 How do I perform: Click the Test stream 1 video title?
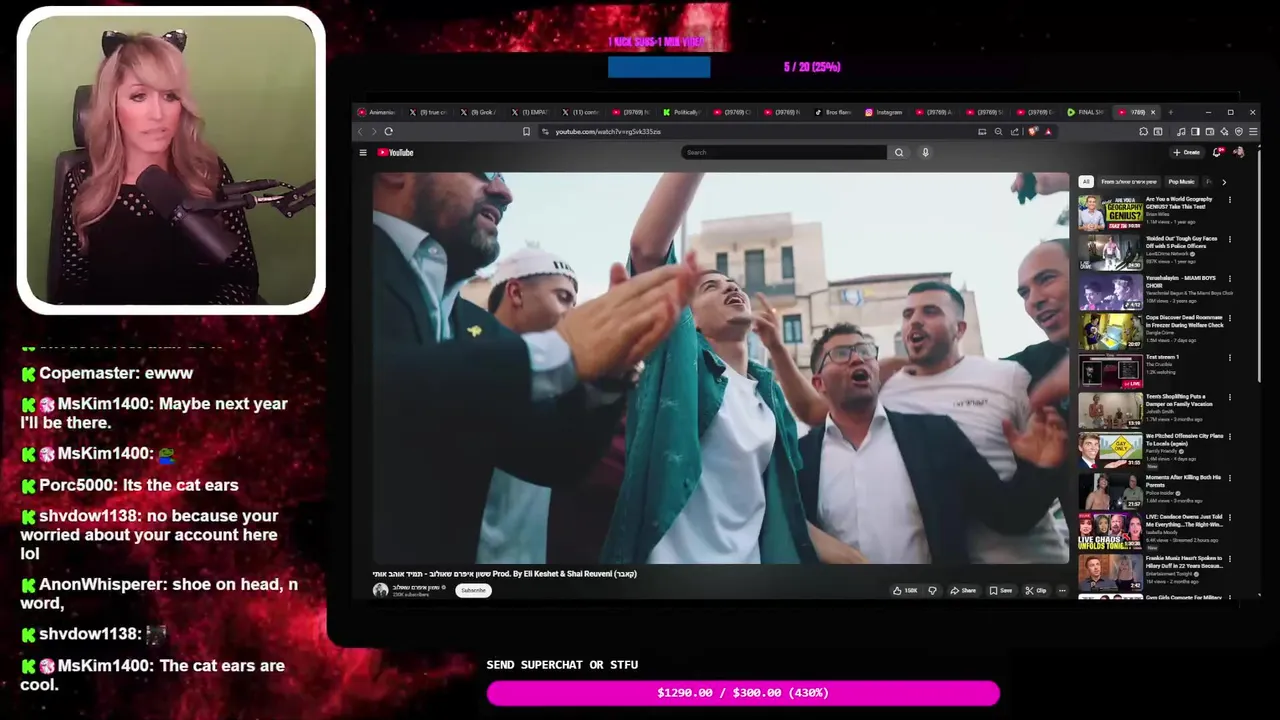1162,357
